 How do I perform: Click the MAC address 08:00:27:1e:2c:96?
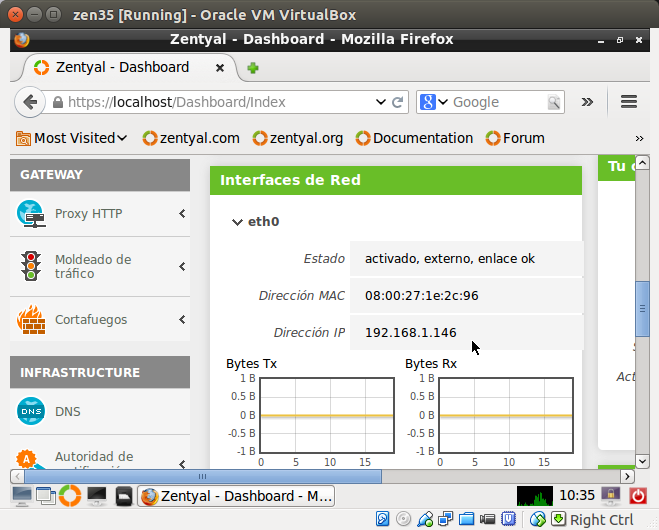(x=422, y=296)
